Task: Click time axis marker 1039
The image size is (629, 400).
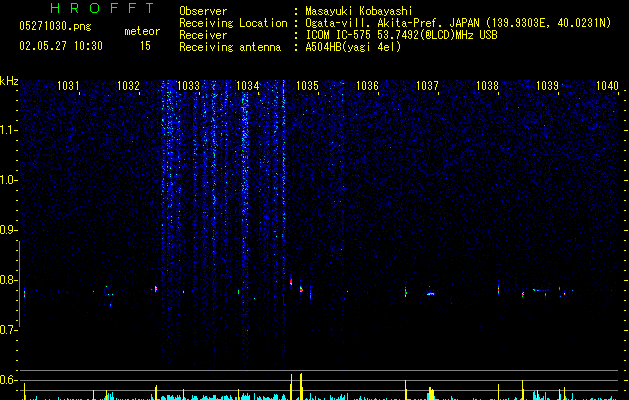Action: 547,86
